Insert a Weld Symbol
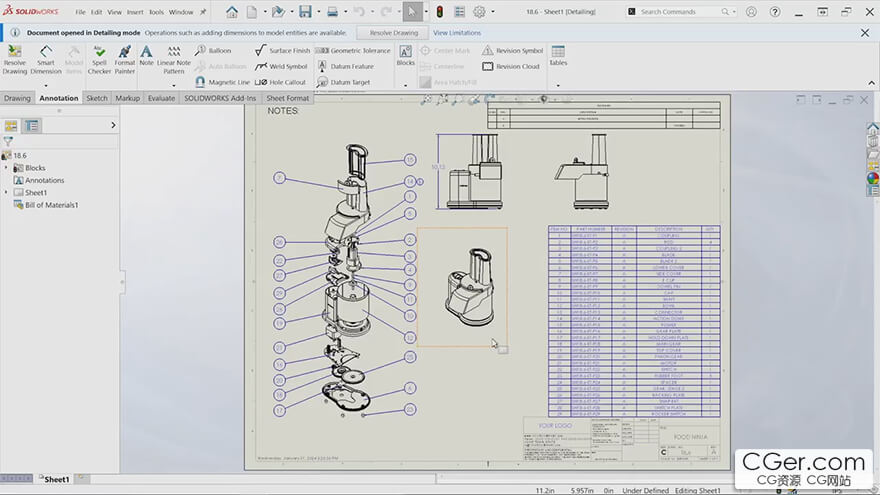This screenshot has width=880, height=495. 281,66
